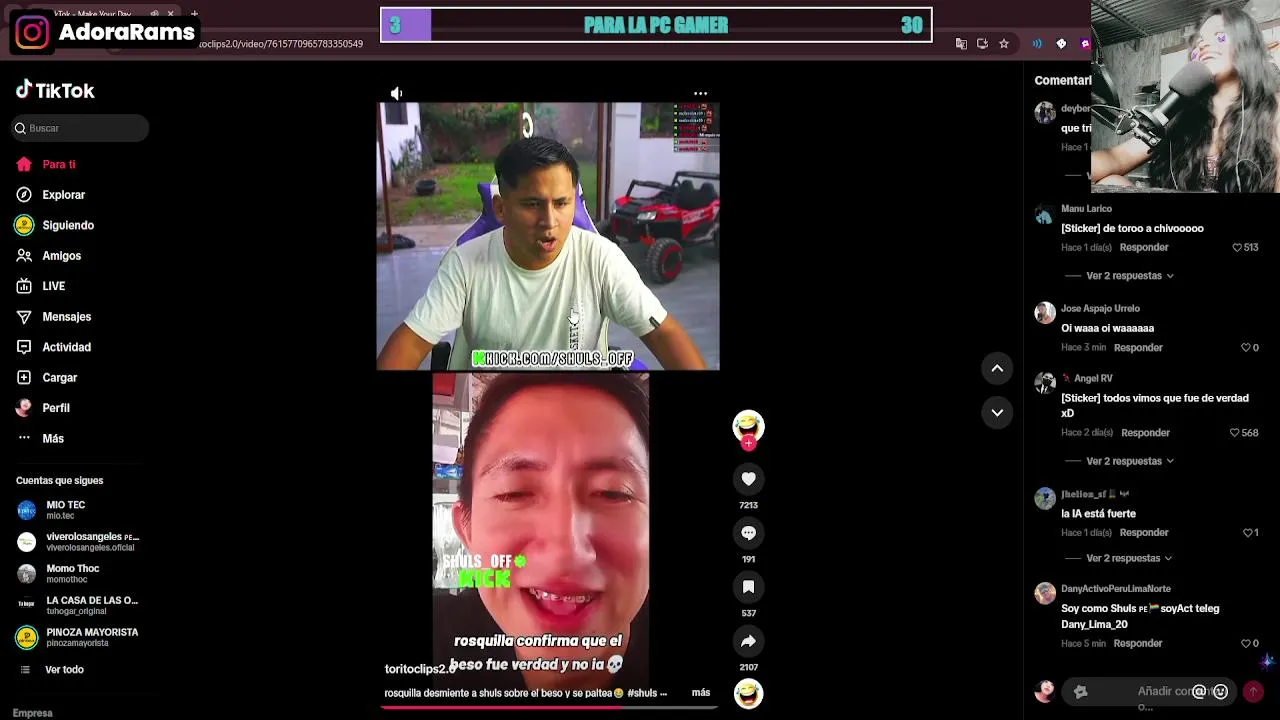
Task: Open the comments bubble icon
Action: (748, 533)
